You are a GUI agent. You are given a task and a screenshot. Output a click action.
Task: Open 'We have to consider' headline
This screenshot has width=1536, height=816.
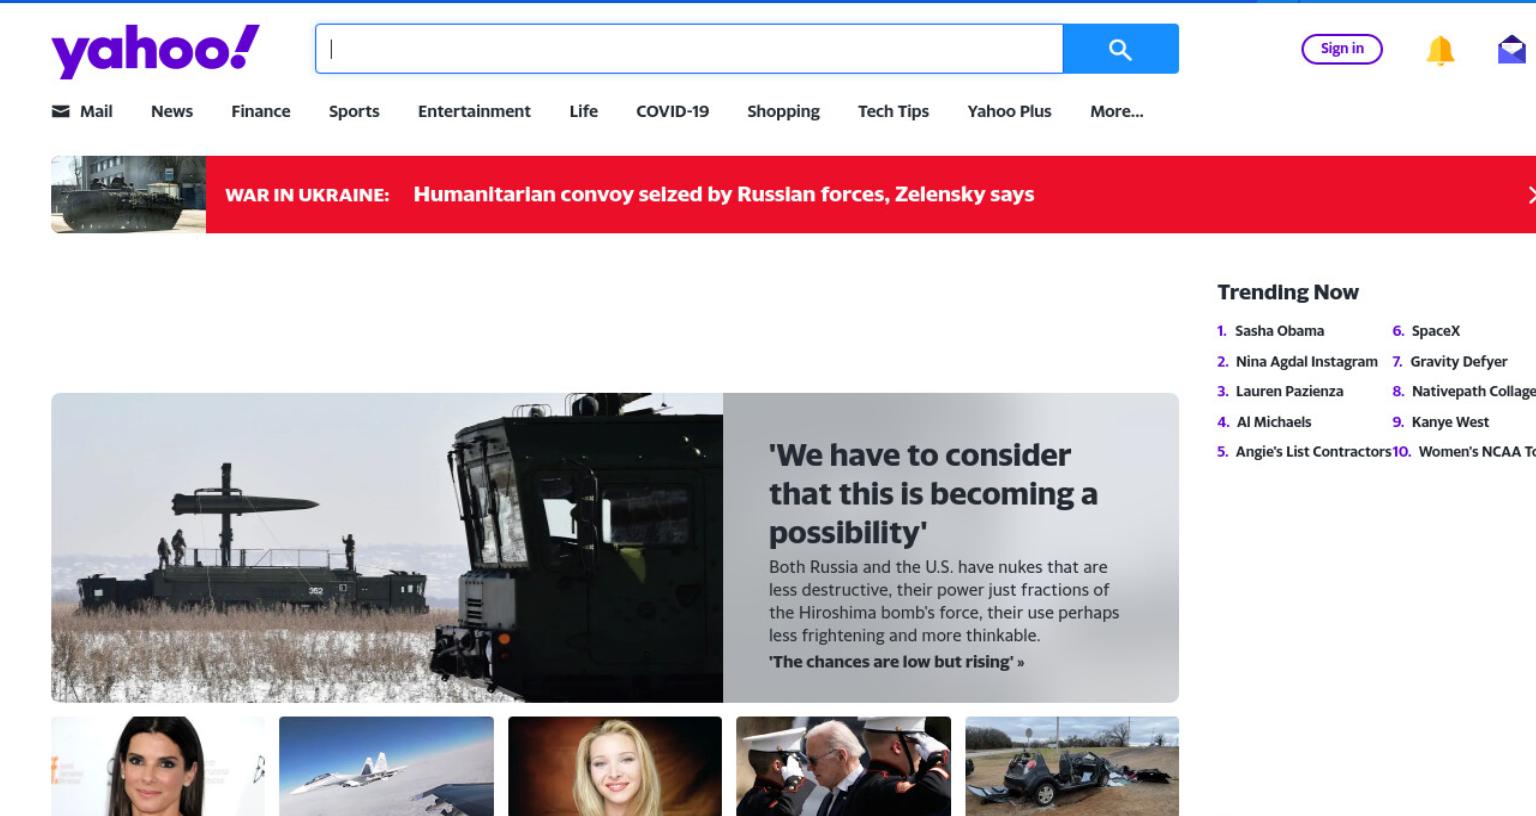tap(932, 493)
